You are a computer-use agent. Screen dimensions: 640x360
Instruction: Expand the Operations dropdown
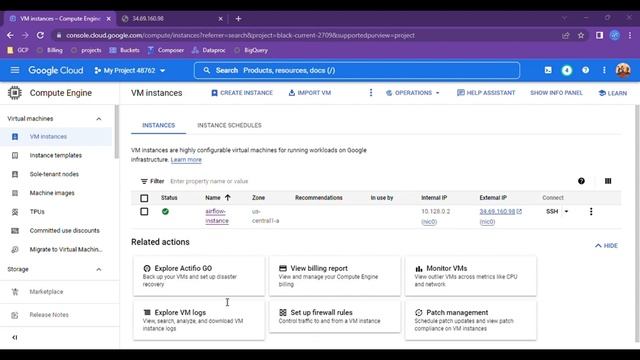pos(413,93)
